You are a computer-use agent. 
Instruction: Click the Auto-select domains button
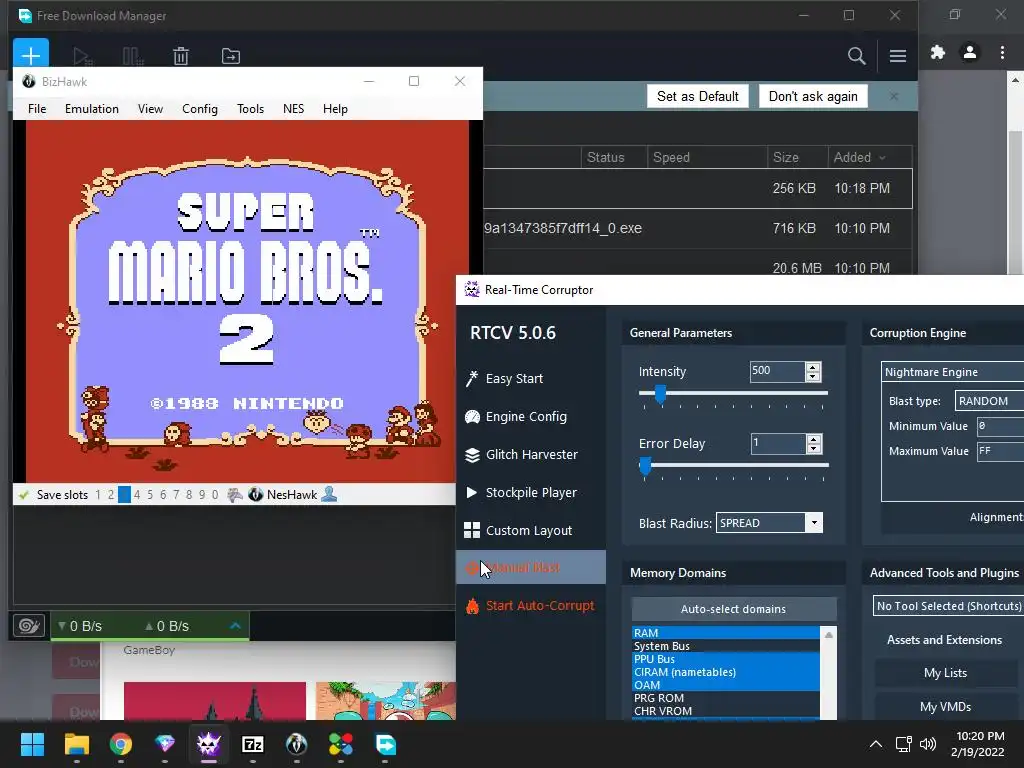click(x=733, y=609)
